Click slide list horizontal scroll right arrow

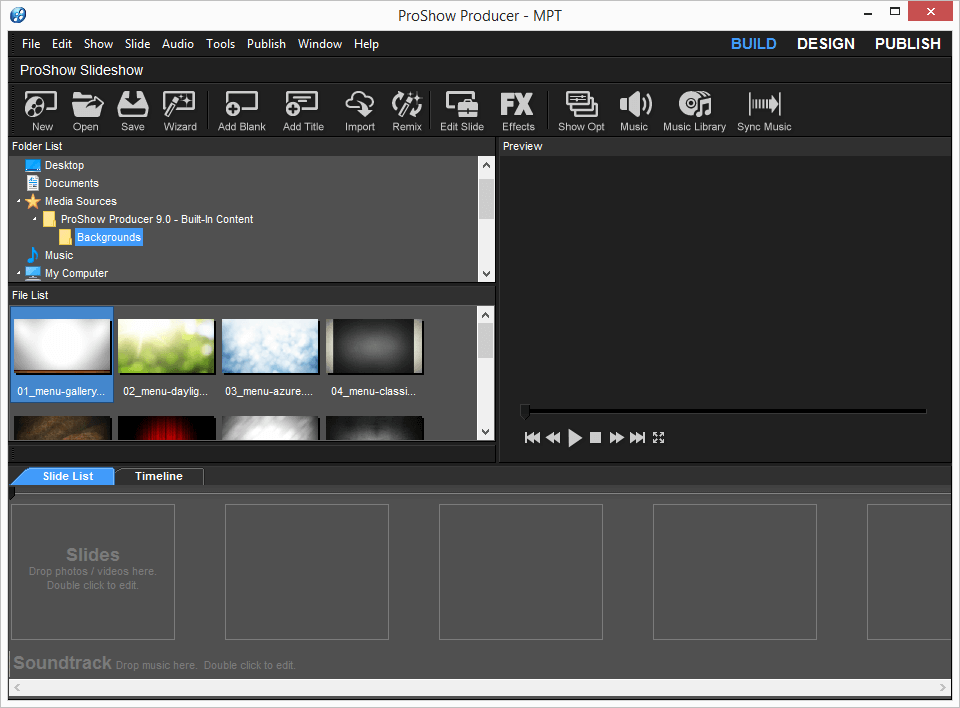tap(943, 687)
